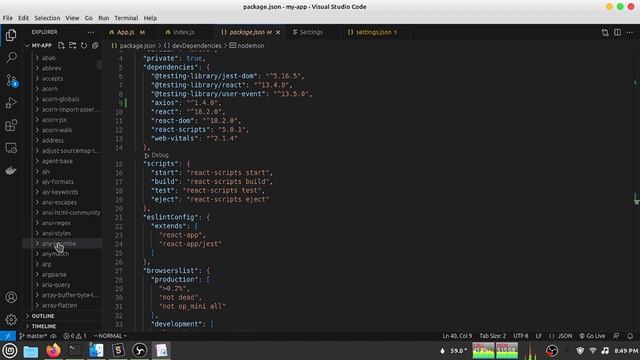Select the aria-query folder
The image size is (640, 360).
pyautogui.click(x=62, y=284)
